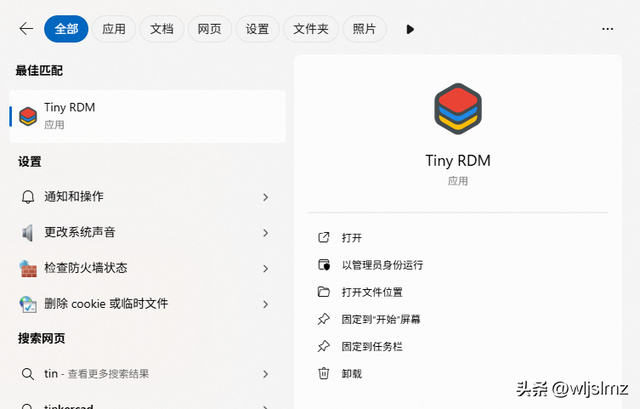Click the folder icon for 打开文件位置
The width and height of the screenshot is (640, 409).
click(324, 292)
